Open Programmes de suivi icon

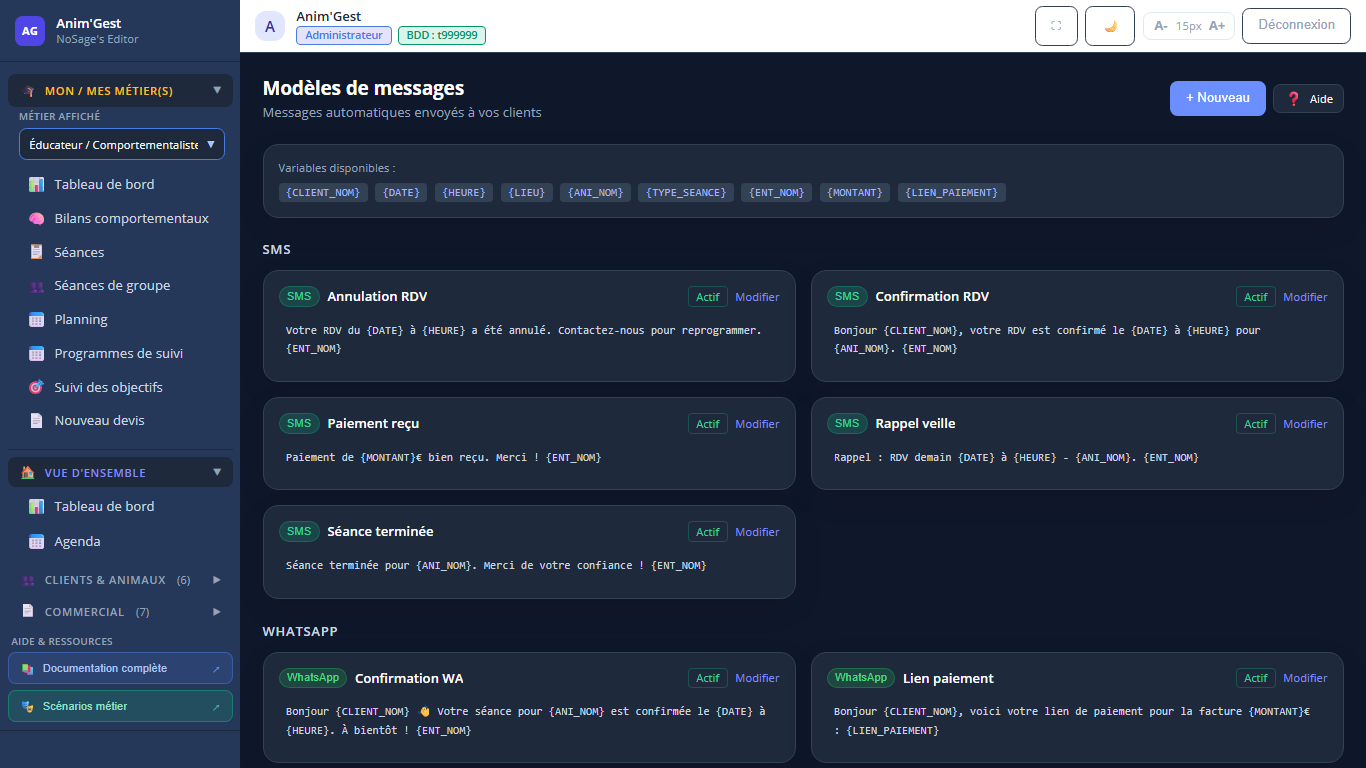point(36,353)
